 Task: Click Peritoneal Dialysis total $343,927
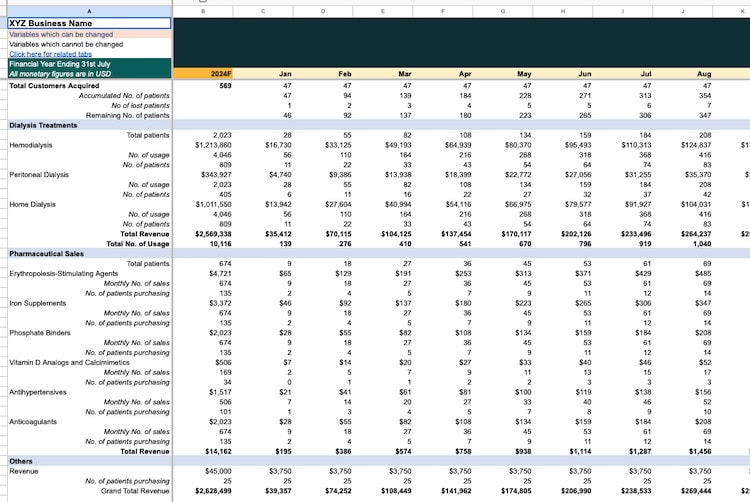pyautogui.click(x=216, y=175)
